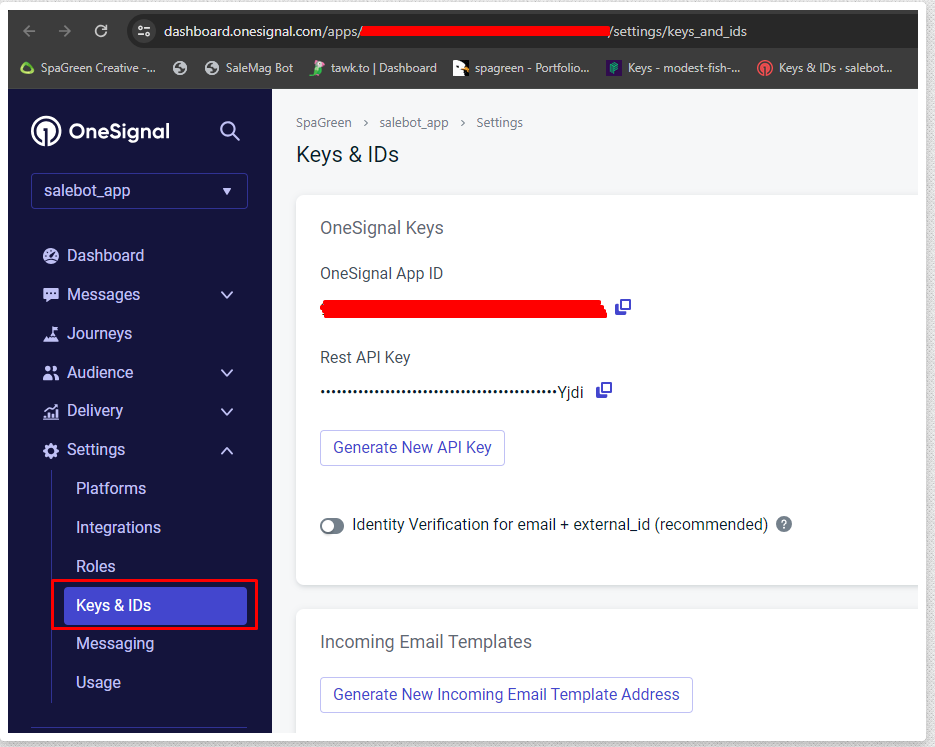Open the salebot_app app selector dropdown
Viewport: 935px width, 747px height.
tap(139, 191)
